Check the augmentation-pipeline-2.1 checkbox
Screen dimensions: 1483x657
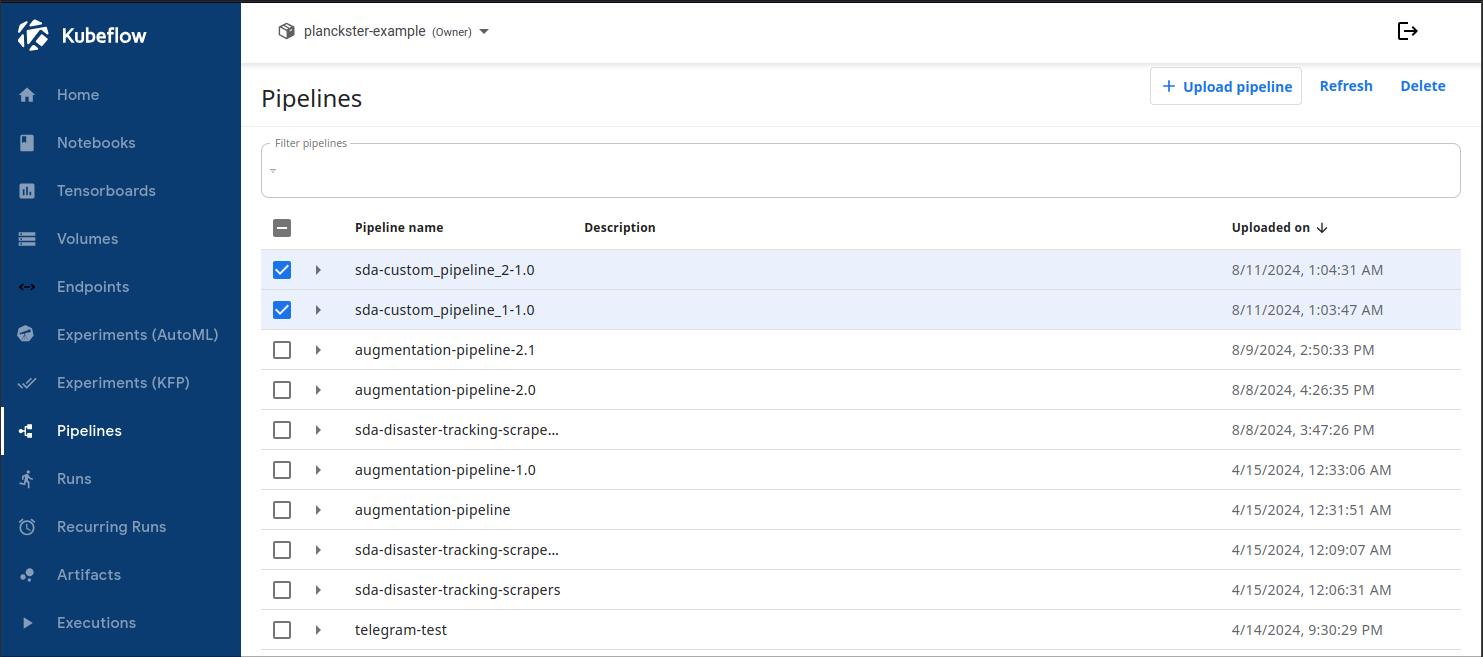click(282, 350)
